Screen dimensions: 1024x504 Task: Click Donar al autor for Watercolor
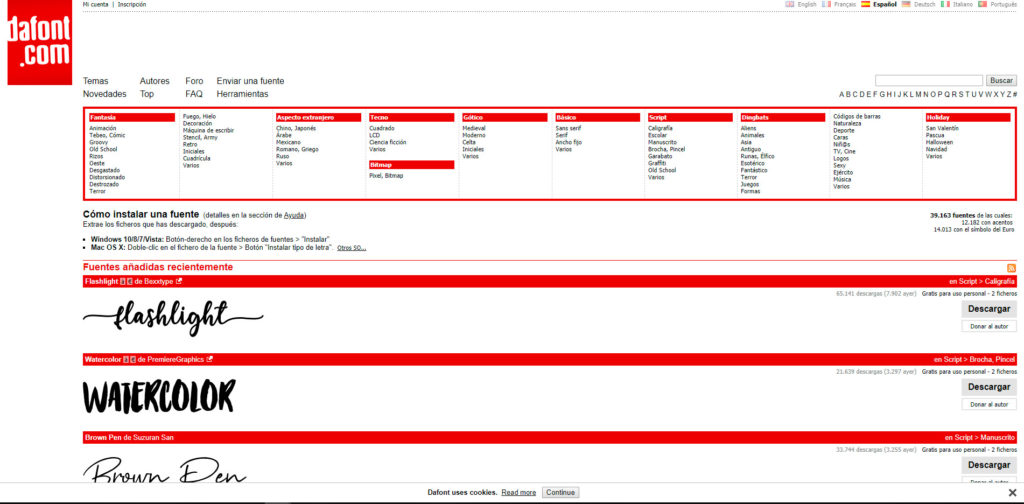(x=988, y=404)
